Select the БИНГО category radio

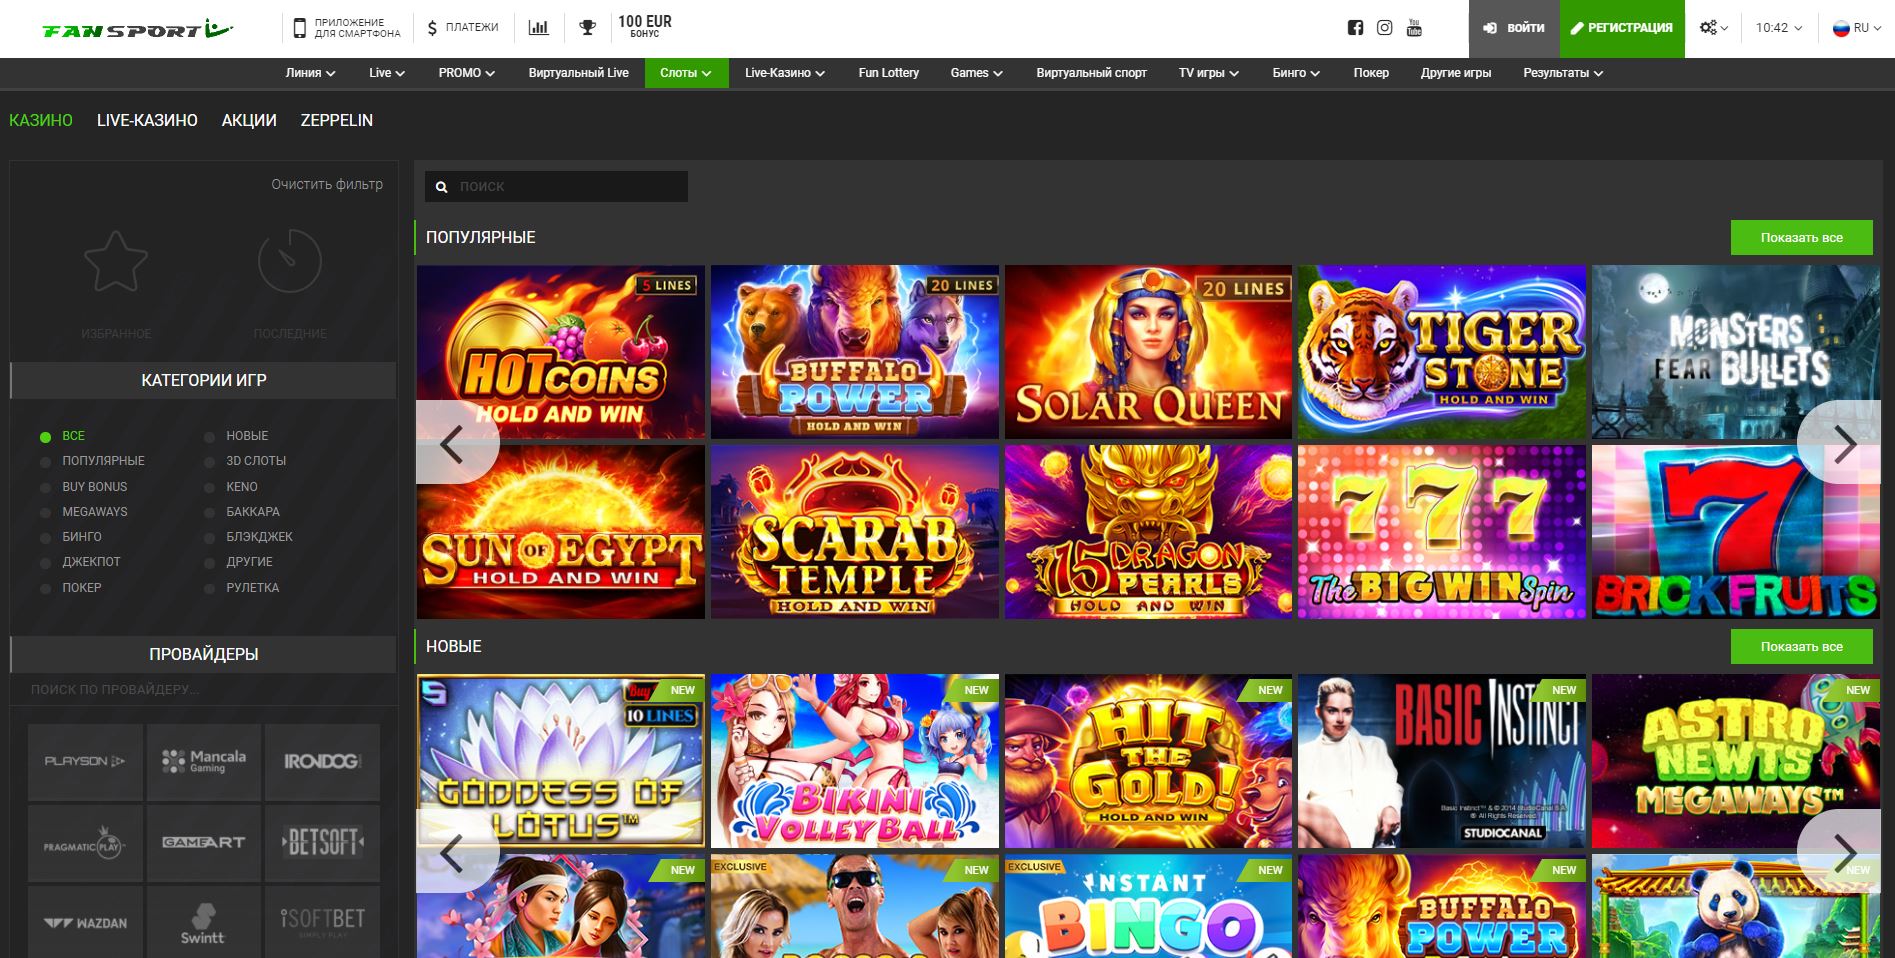pos(45,538)
